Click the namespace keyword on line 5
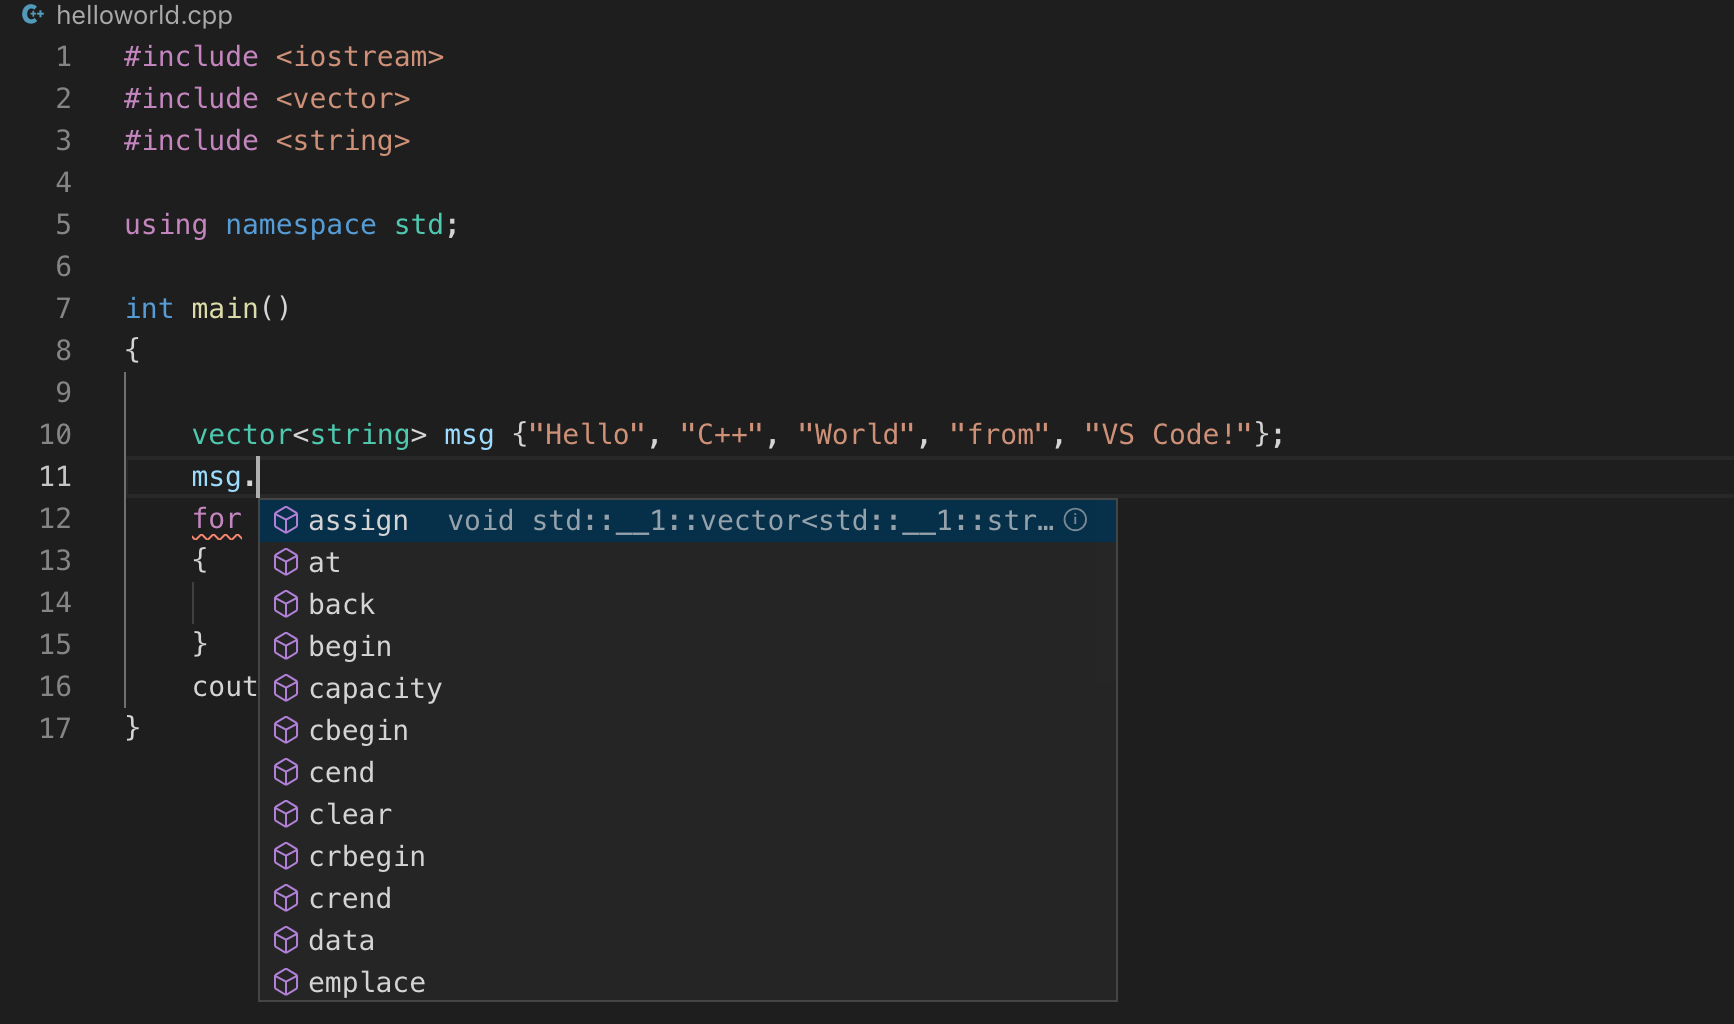Image resolution: width=1734 pixels, height=1024 pixels. pos(301,225)
